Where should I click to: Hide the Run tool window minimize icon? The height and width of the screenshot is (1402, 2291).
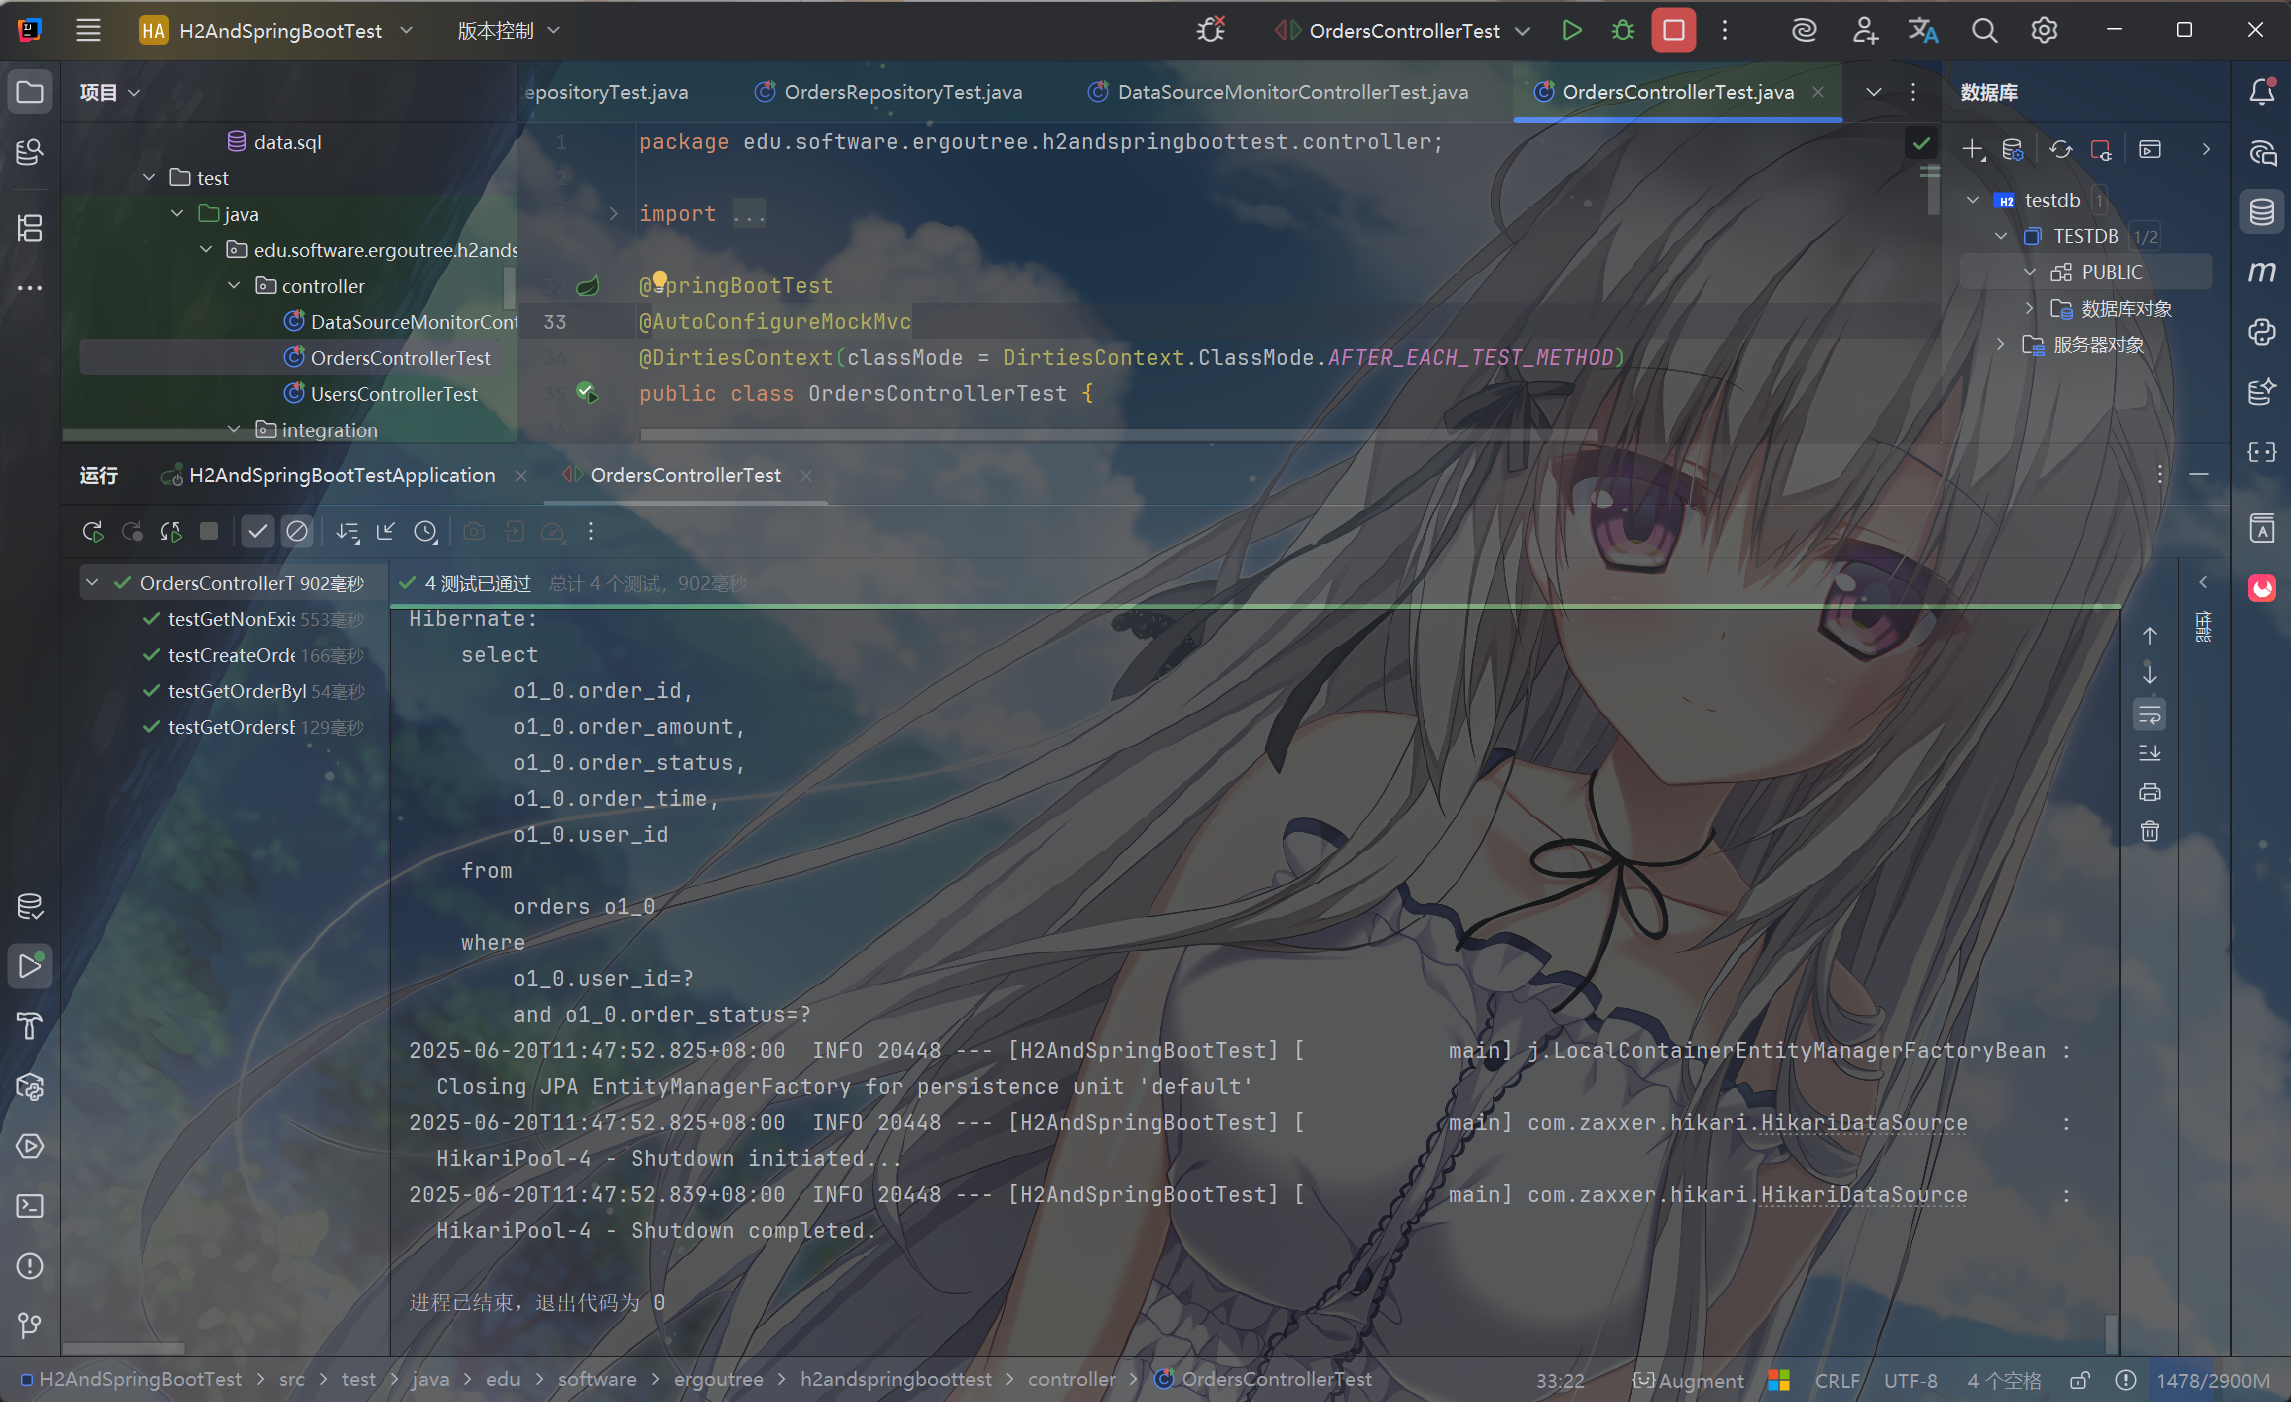pyautogui.click(x=2199, y=475)
